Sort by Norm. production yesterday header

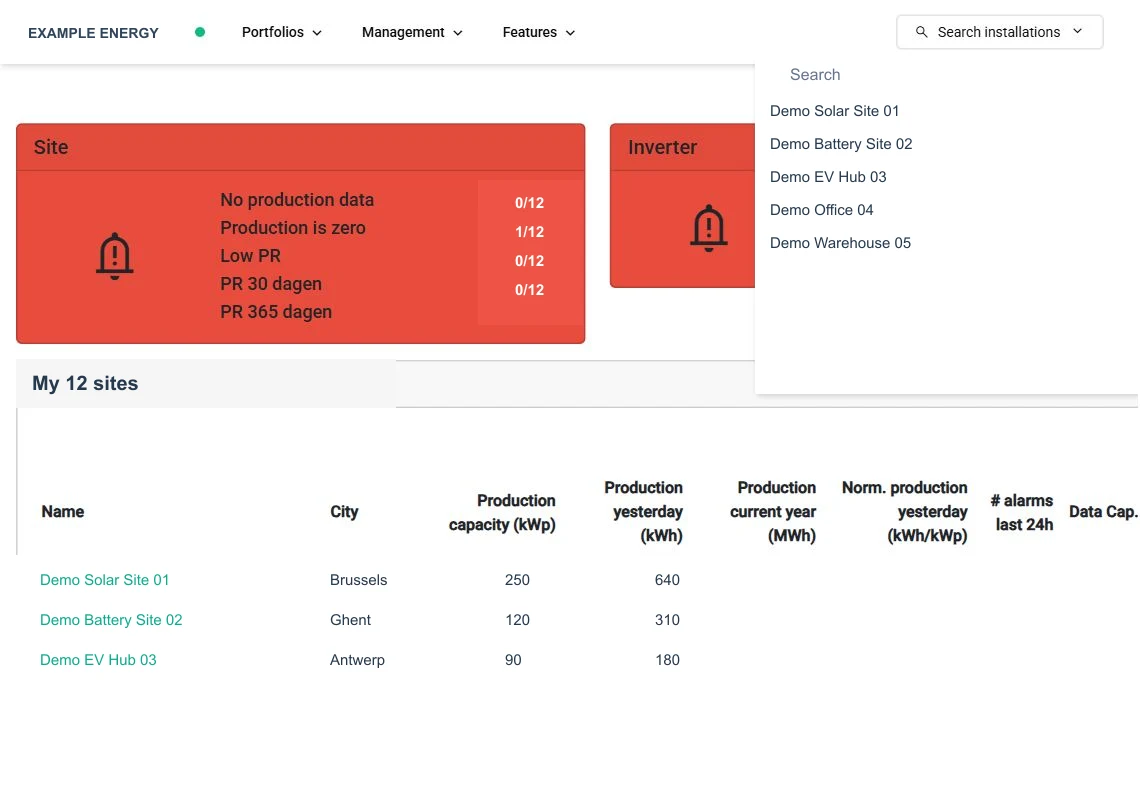pyautogui.click(x=904, y=512)
